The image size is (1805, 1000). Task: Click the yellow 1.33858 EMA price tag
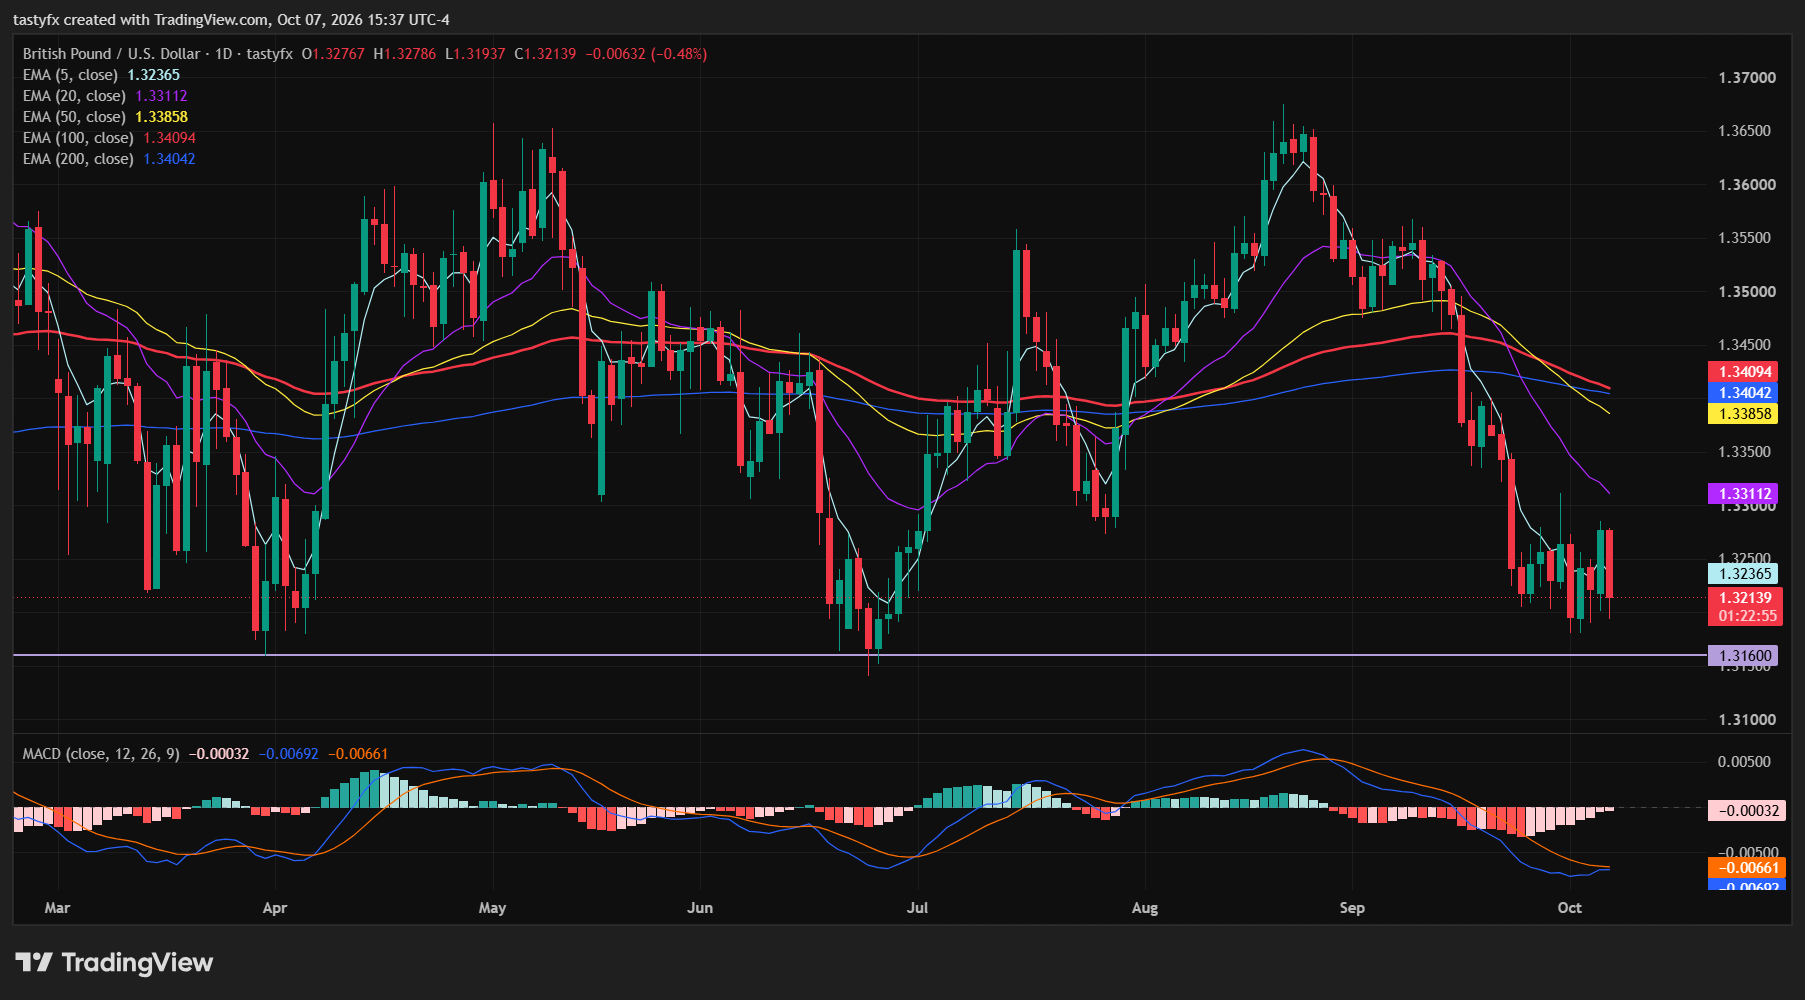tap(1744, 414)
